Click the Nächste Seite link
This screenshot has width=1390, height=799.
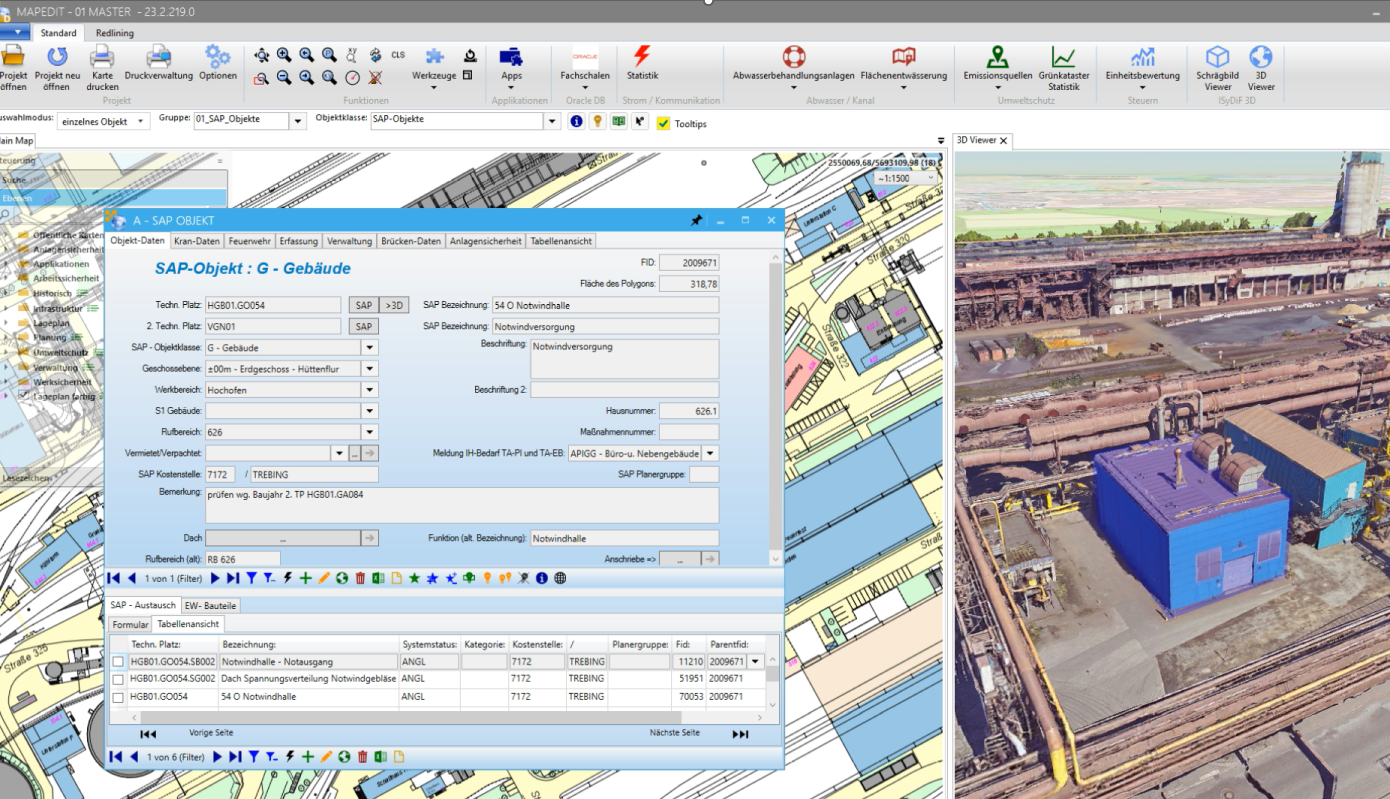click(674, 733)
